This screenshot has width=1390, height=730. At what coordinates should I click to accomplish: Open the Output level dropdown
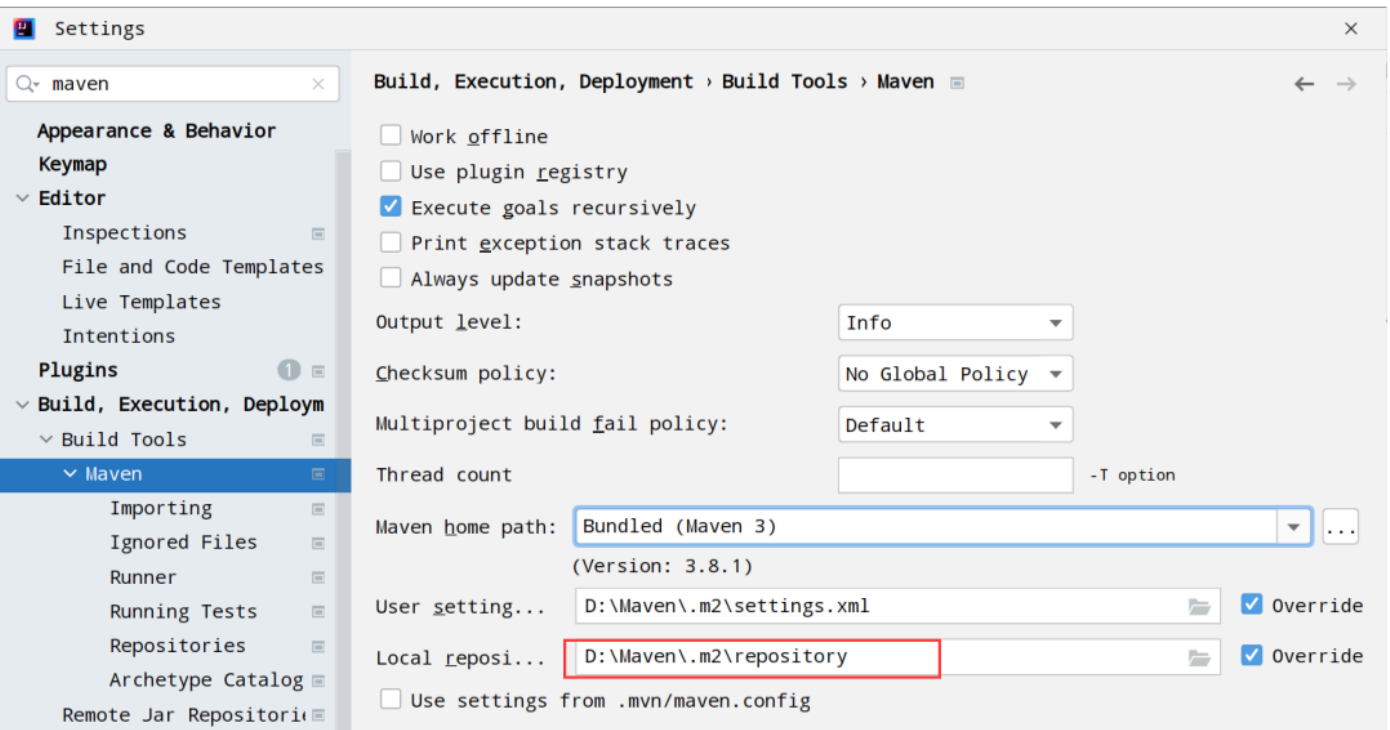[955, 323]
